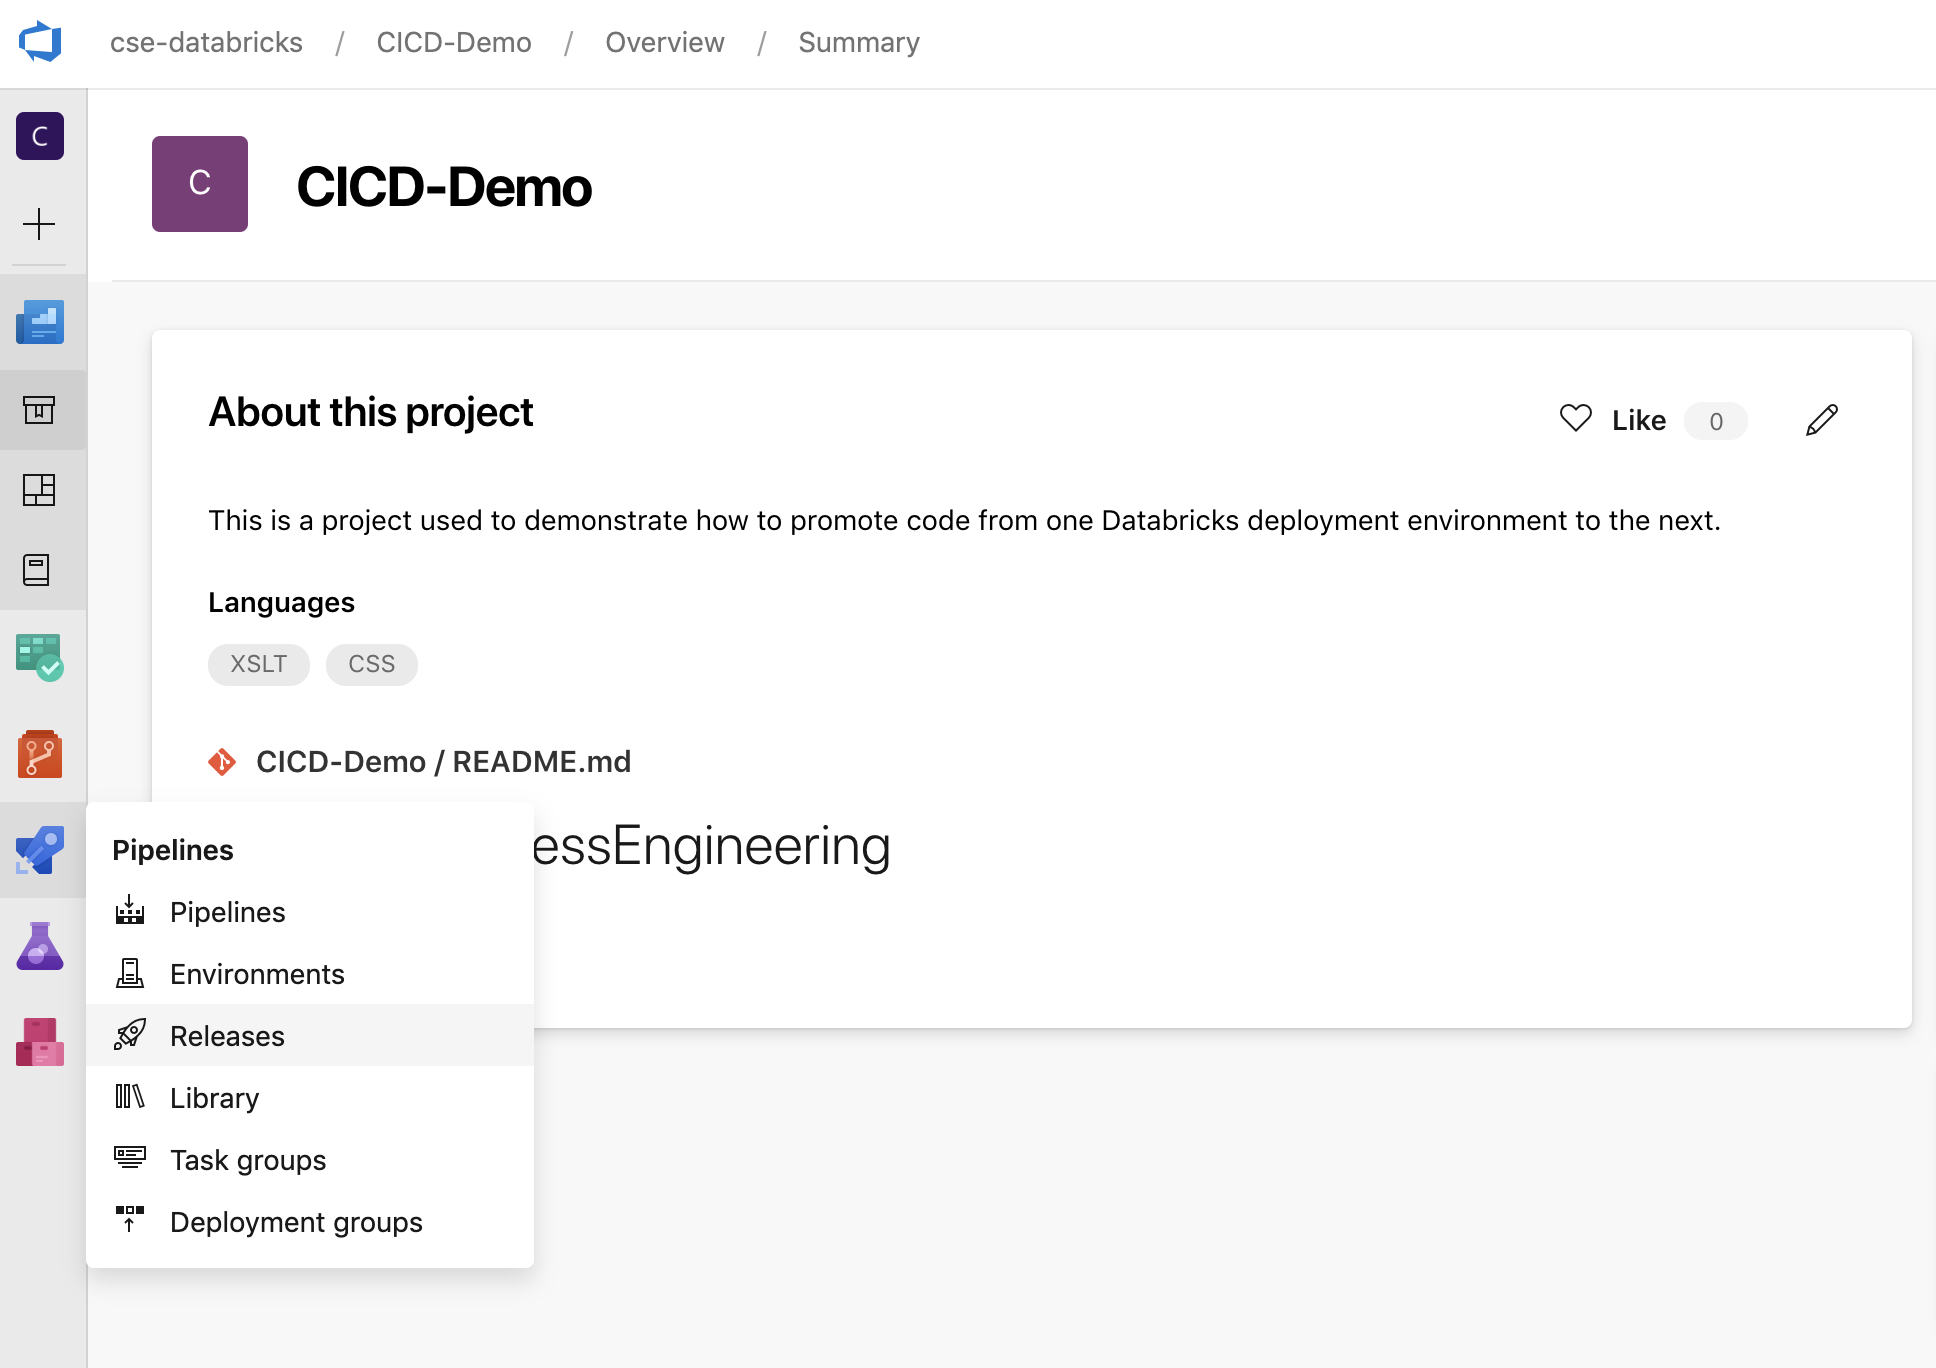Select the Releases option
Screen dimensions: 1936x1368
[226, 1035]
